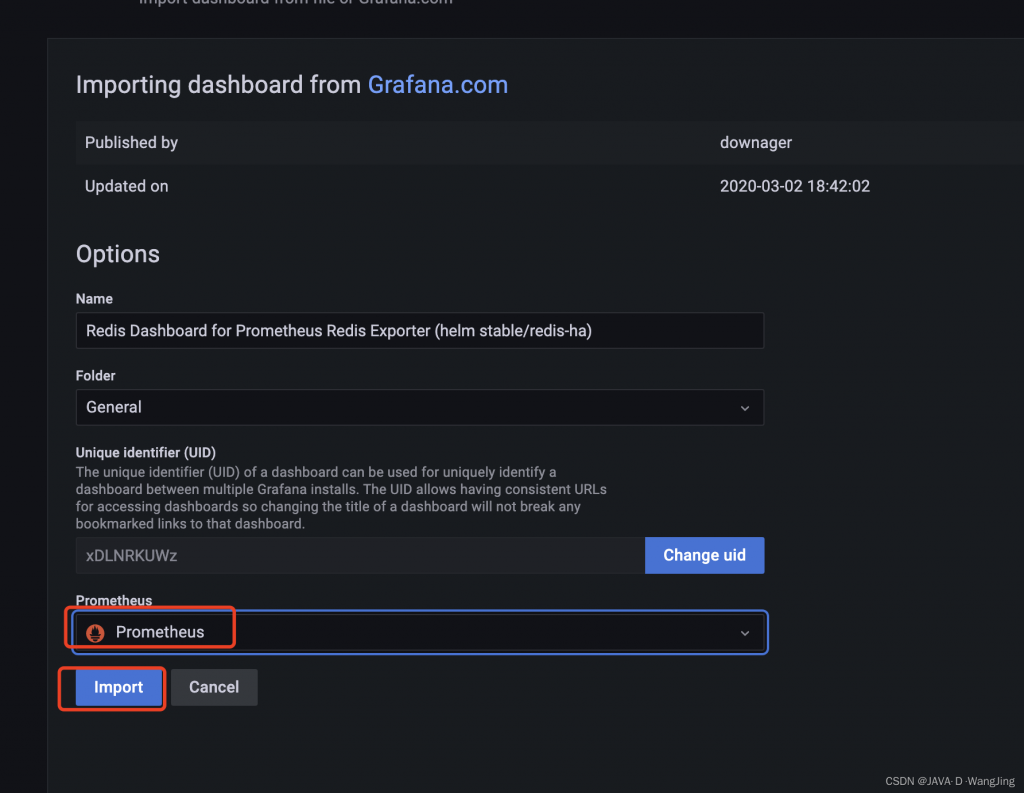The image size is (1024, 793).
Task: Click the Unique identifier (UID) label
Action: tap(146, 453)
